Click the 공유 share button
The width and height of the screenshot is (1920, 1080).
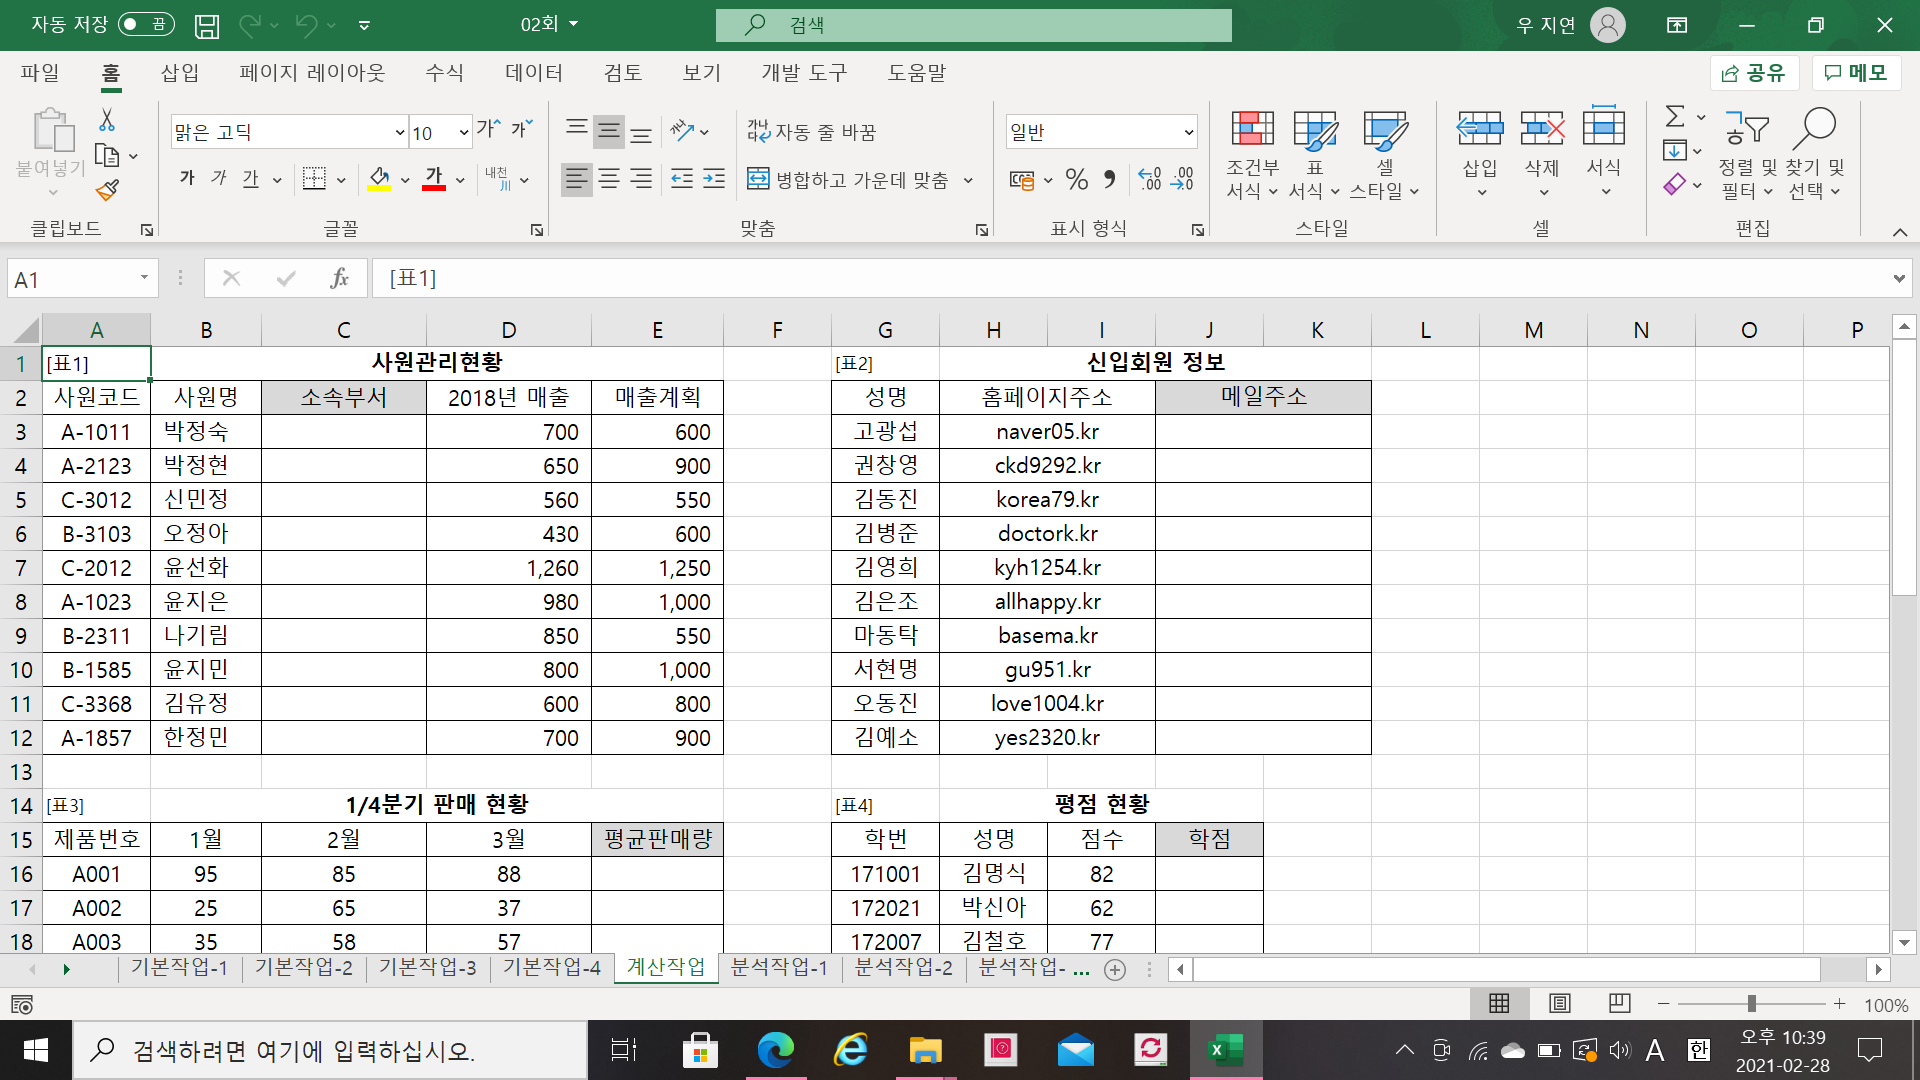[x=1754, y=73]
